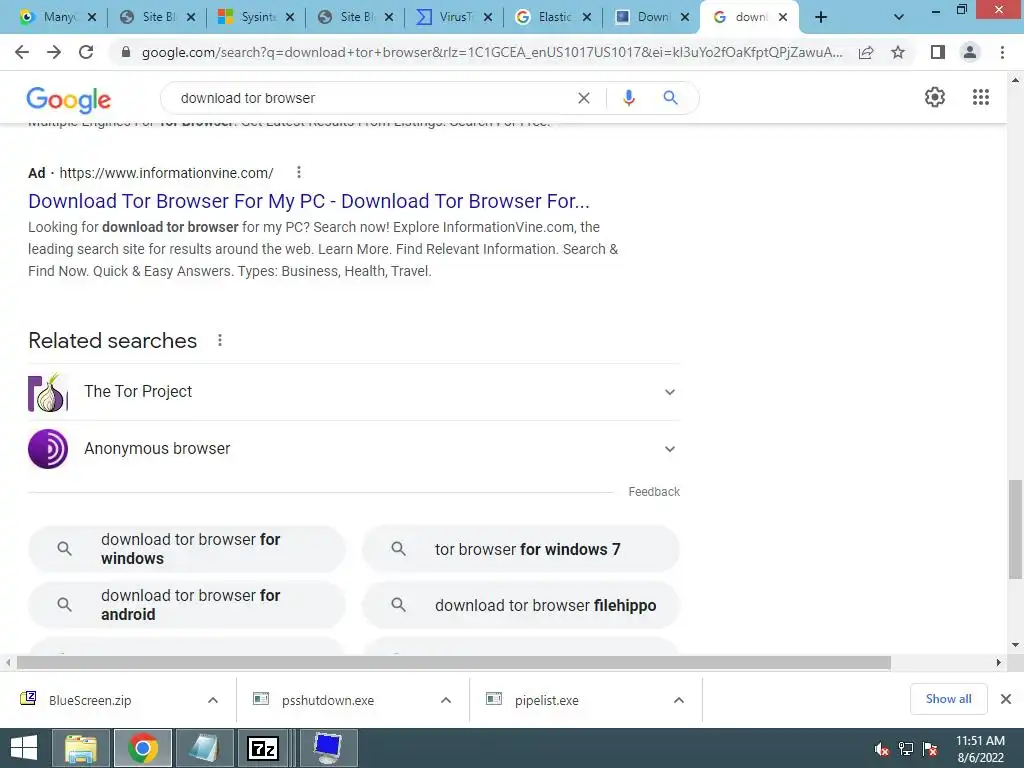Open downloaded BlueScreen.zip file
Screen dimensions: 1024x768
tap(90, 700)
